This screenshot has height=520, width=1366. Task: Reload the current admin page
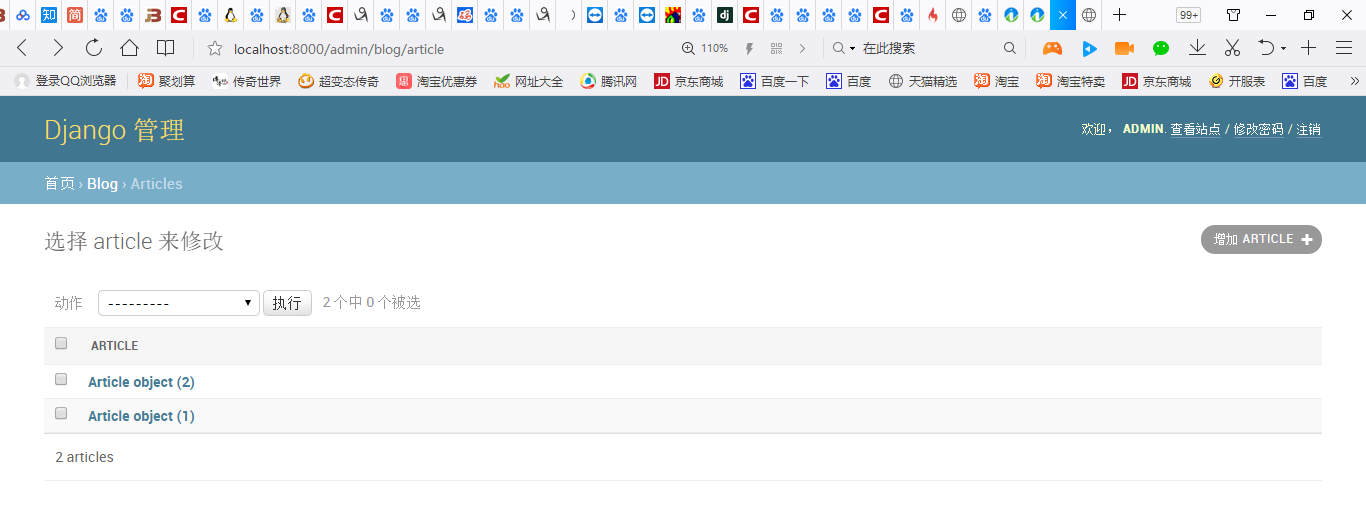coord(94,48)
